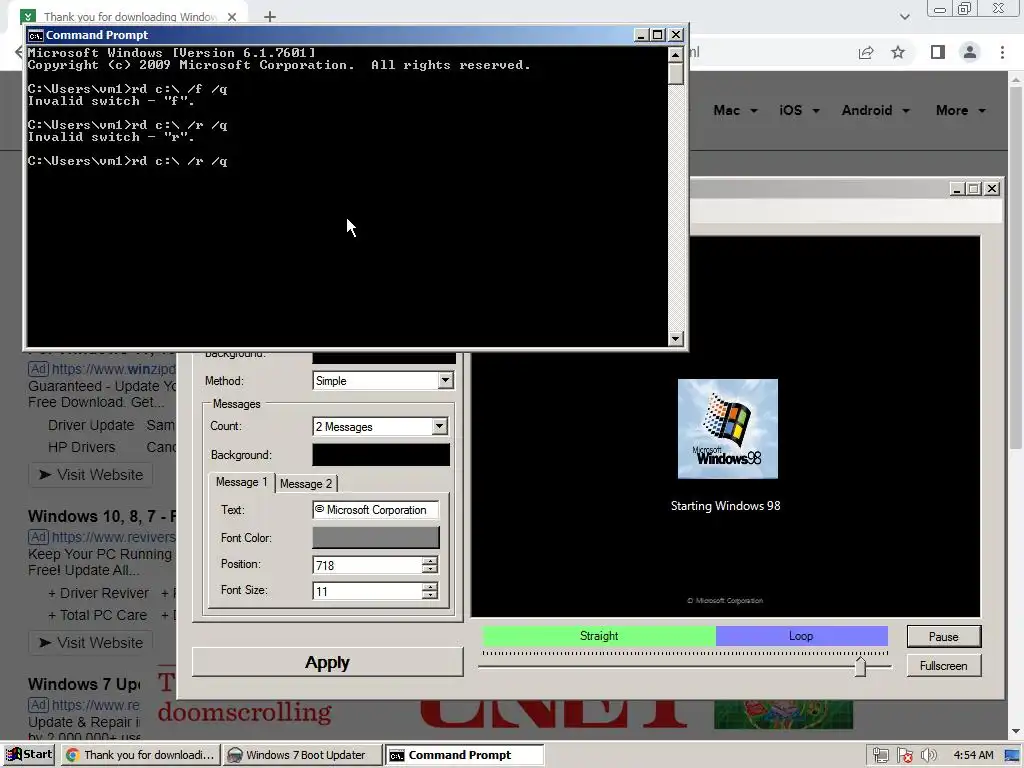The image size is (1024, 768).
Task: Click Chrome share page icon
Action: 866,53
